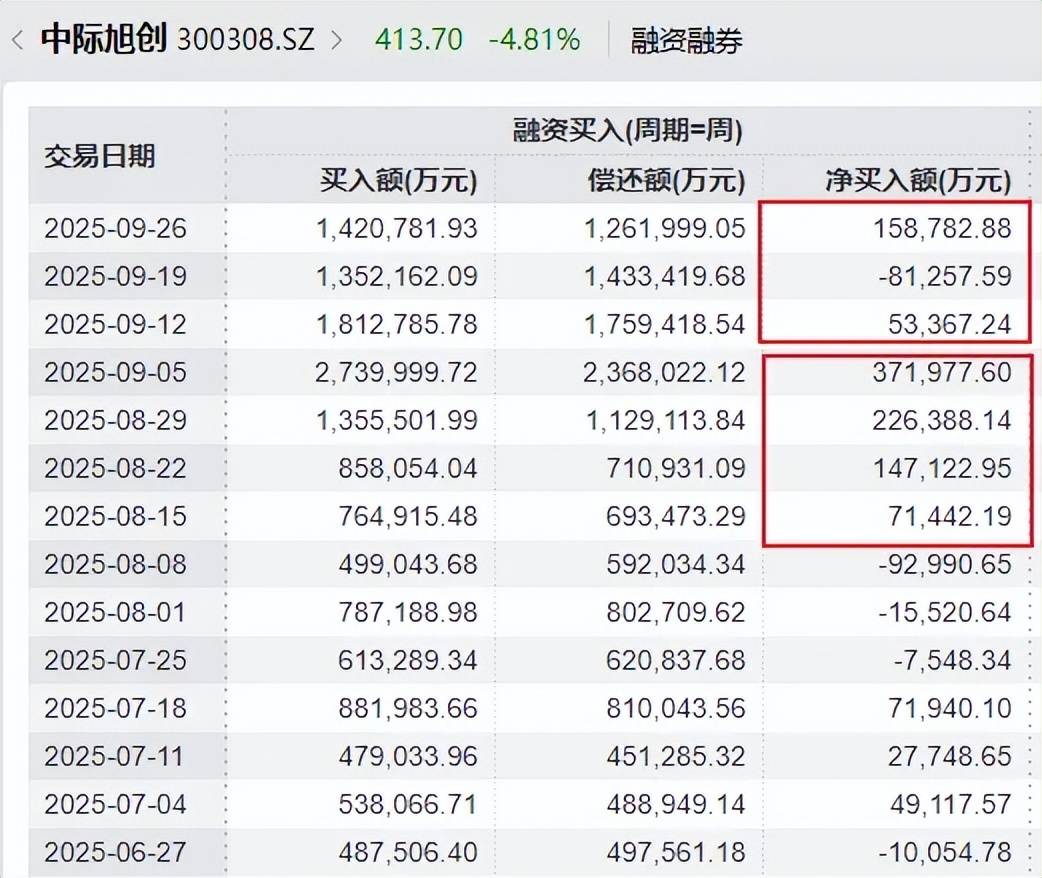Go to previous stock with left chevron
1042x878 pixels.
18,40
